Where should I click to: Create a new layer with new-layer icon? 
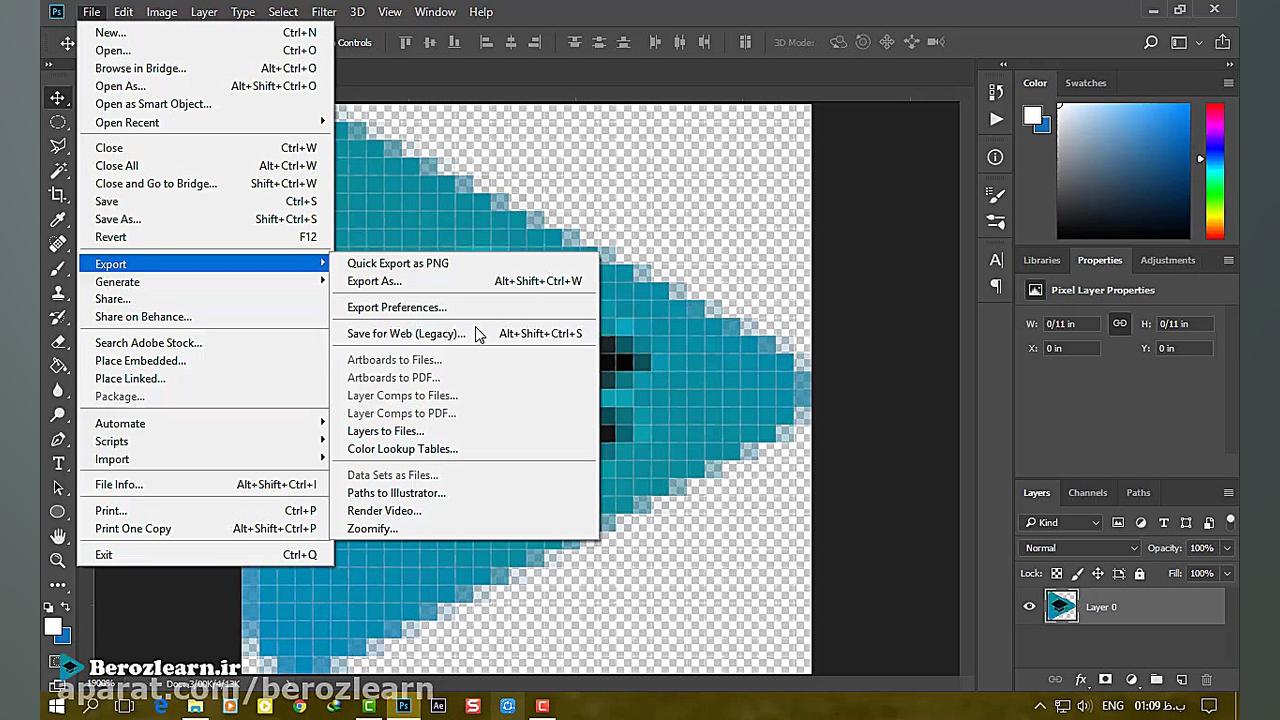[1181, 680]
